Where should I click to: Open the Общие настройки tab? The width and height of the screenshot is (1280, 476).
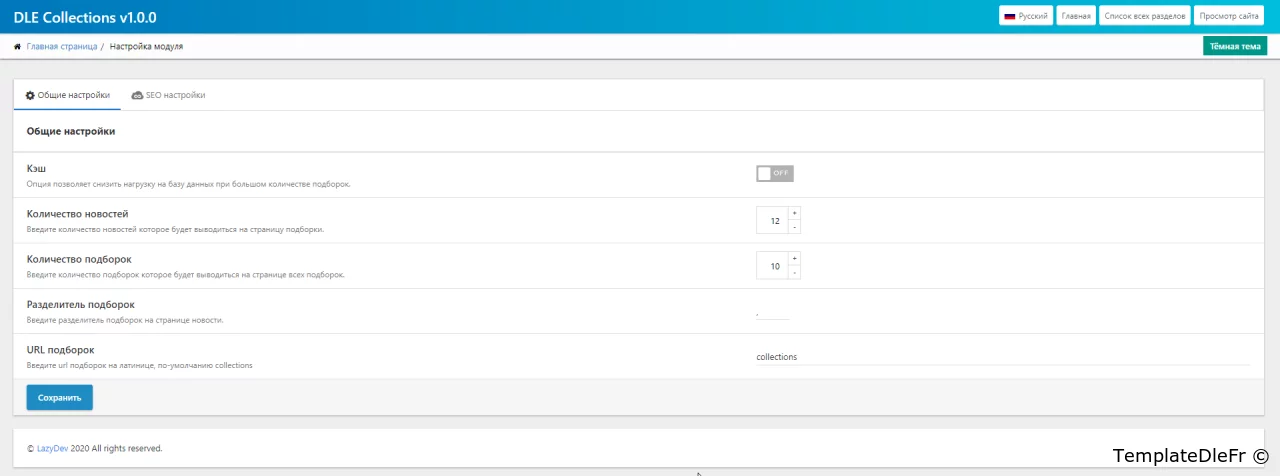[67, 96]
